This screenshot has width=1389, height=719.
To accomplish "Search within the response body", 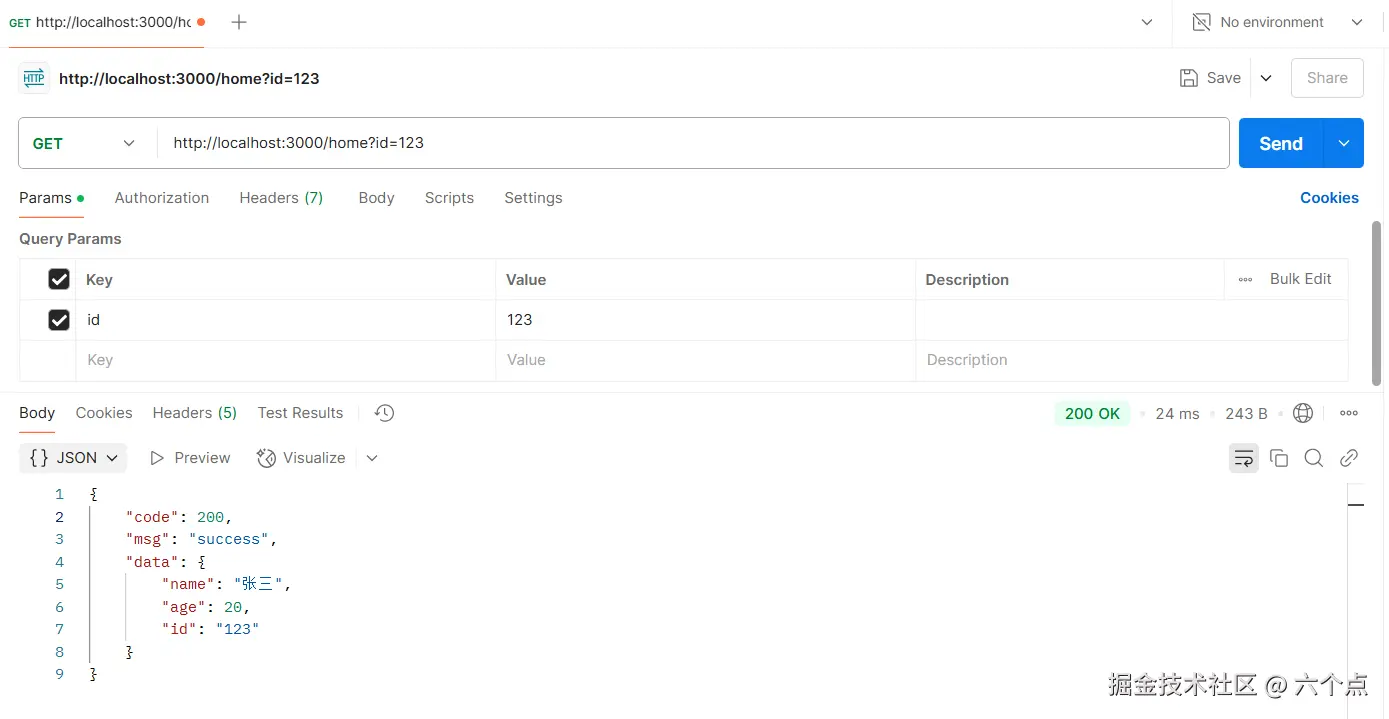I will 1314,458.
